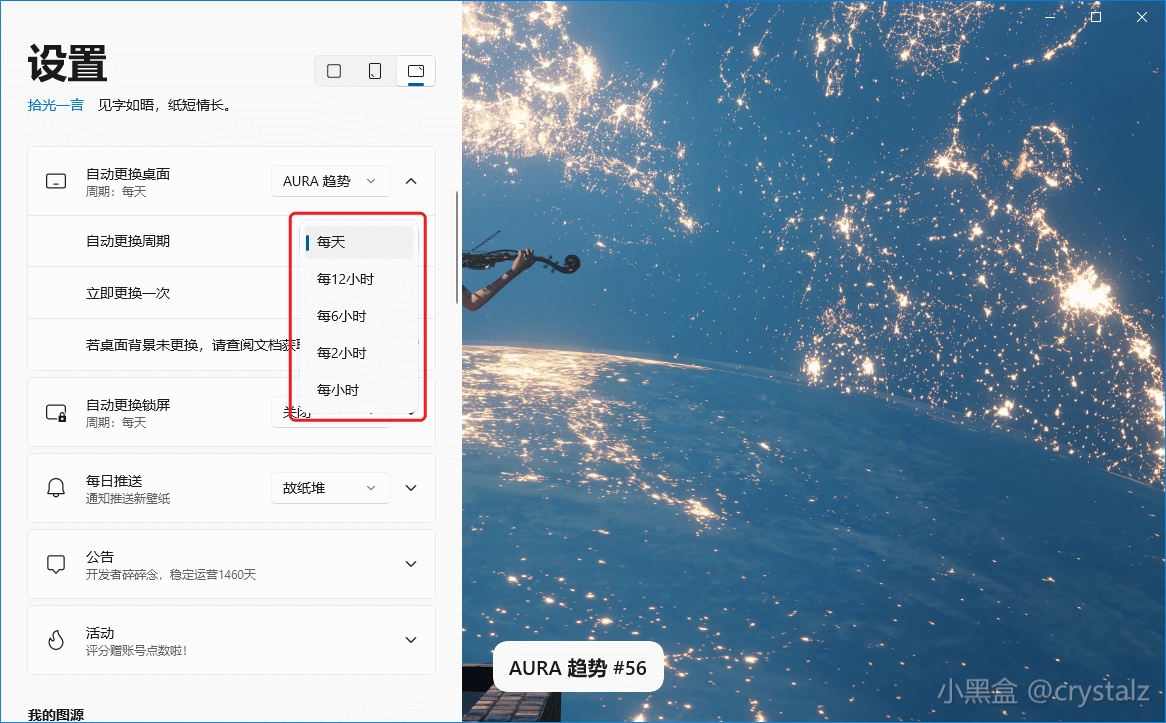Click the bell icon beside 每日推送
Viewport: 1166px width, 723px height.
click(x=56, y=488)
